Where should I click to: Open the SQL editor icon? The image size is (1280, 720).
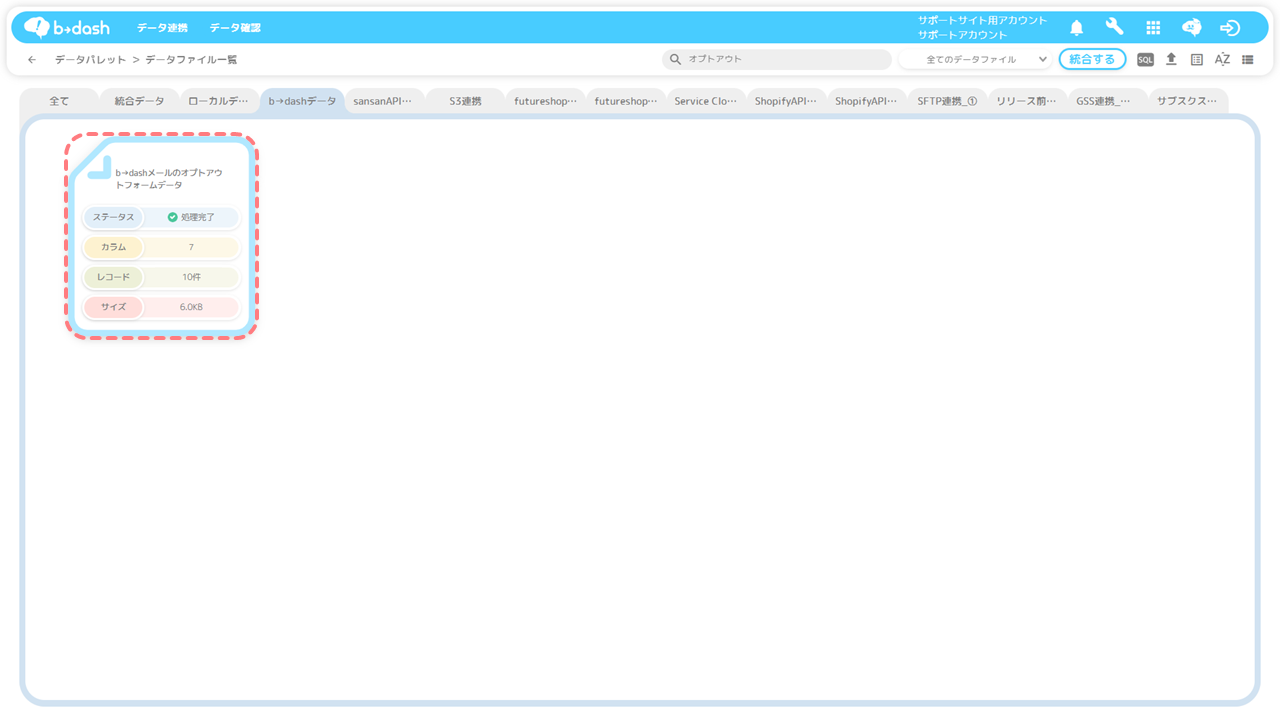(1145, 60)
